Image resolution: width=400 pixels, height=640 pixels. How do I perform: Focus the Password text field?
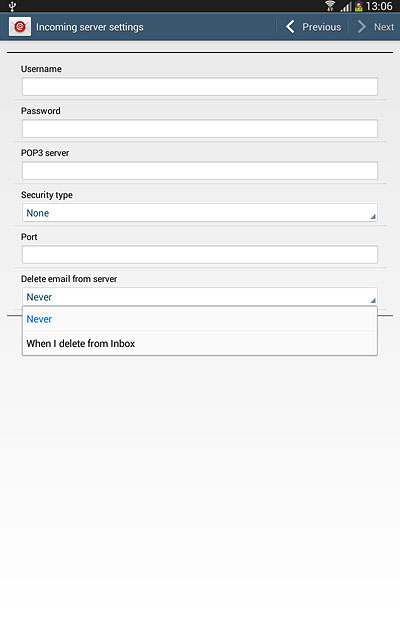(x=200, y=129)
